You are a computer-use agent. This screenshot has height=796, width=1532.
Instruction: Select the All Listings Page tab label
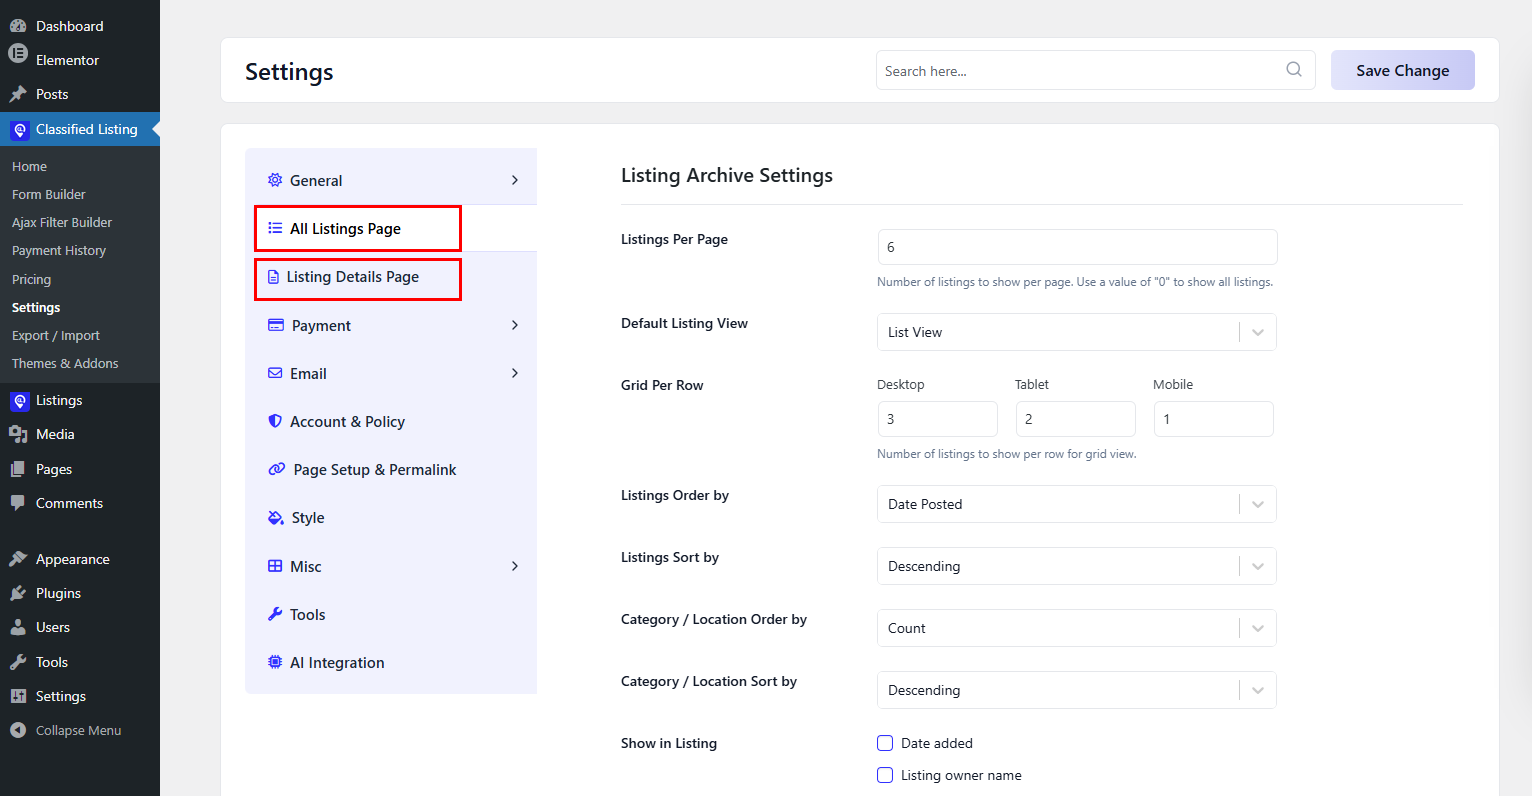[x=345, y=229]
